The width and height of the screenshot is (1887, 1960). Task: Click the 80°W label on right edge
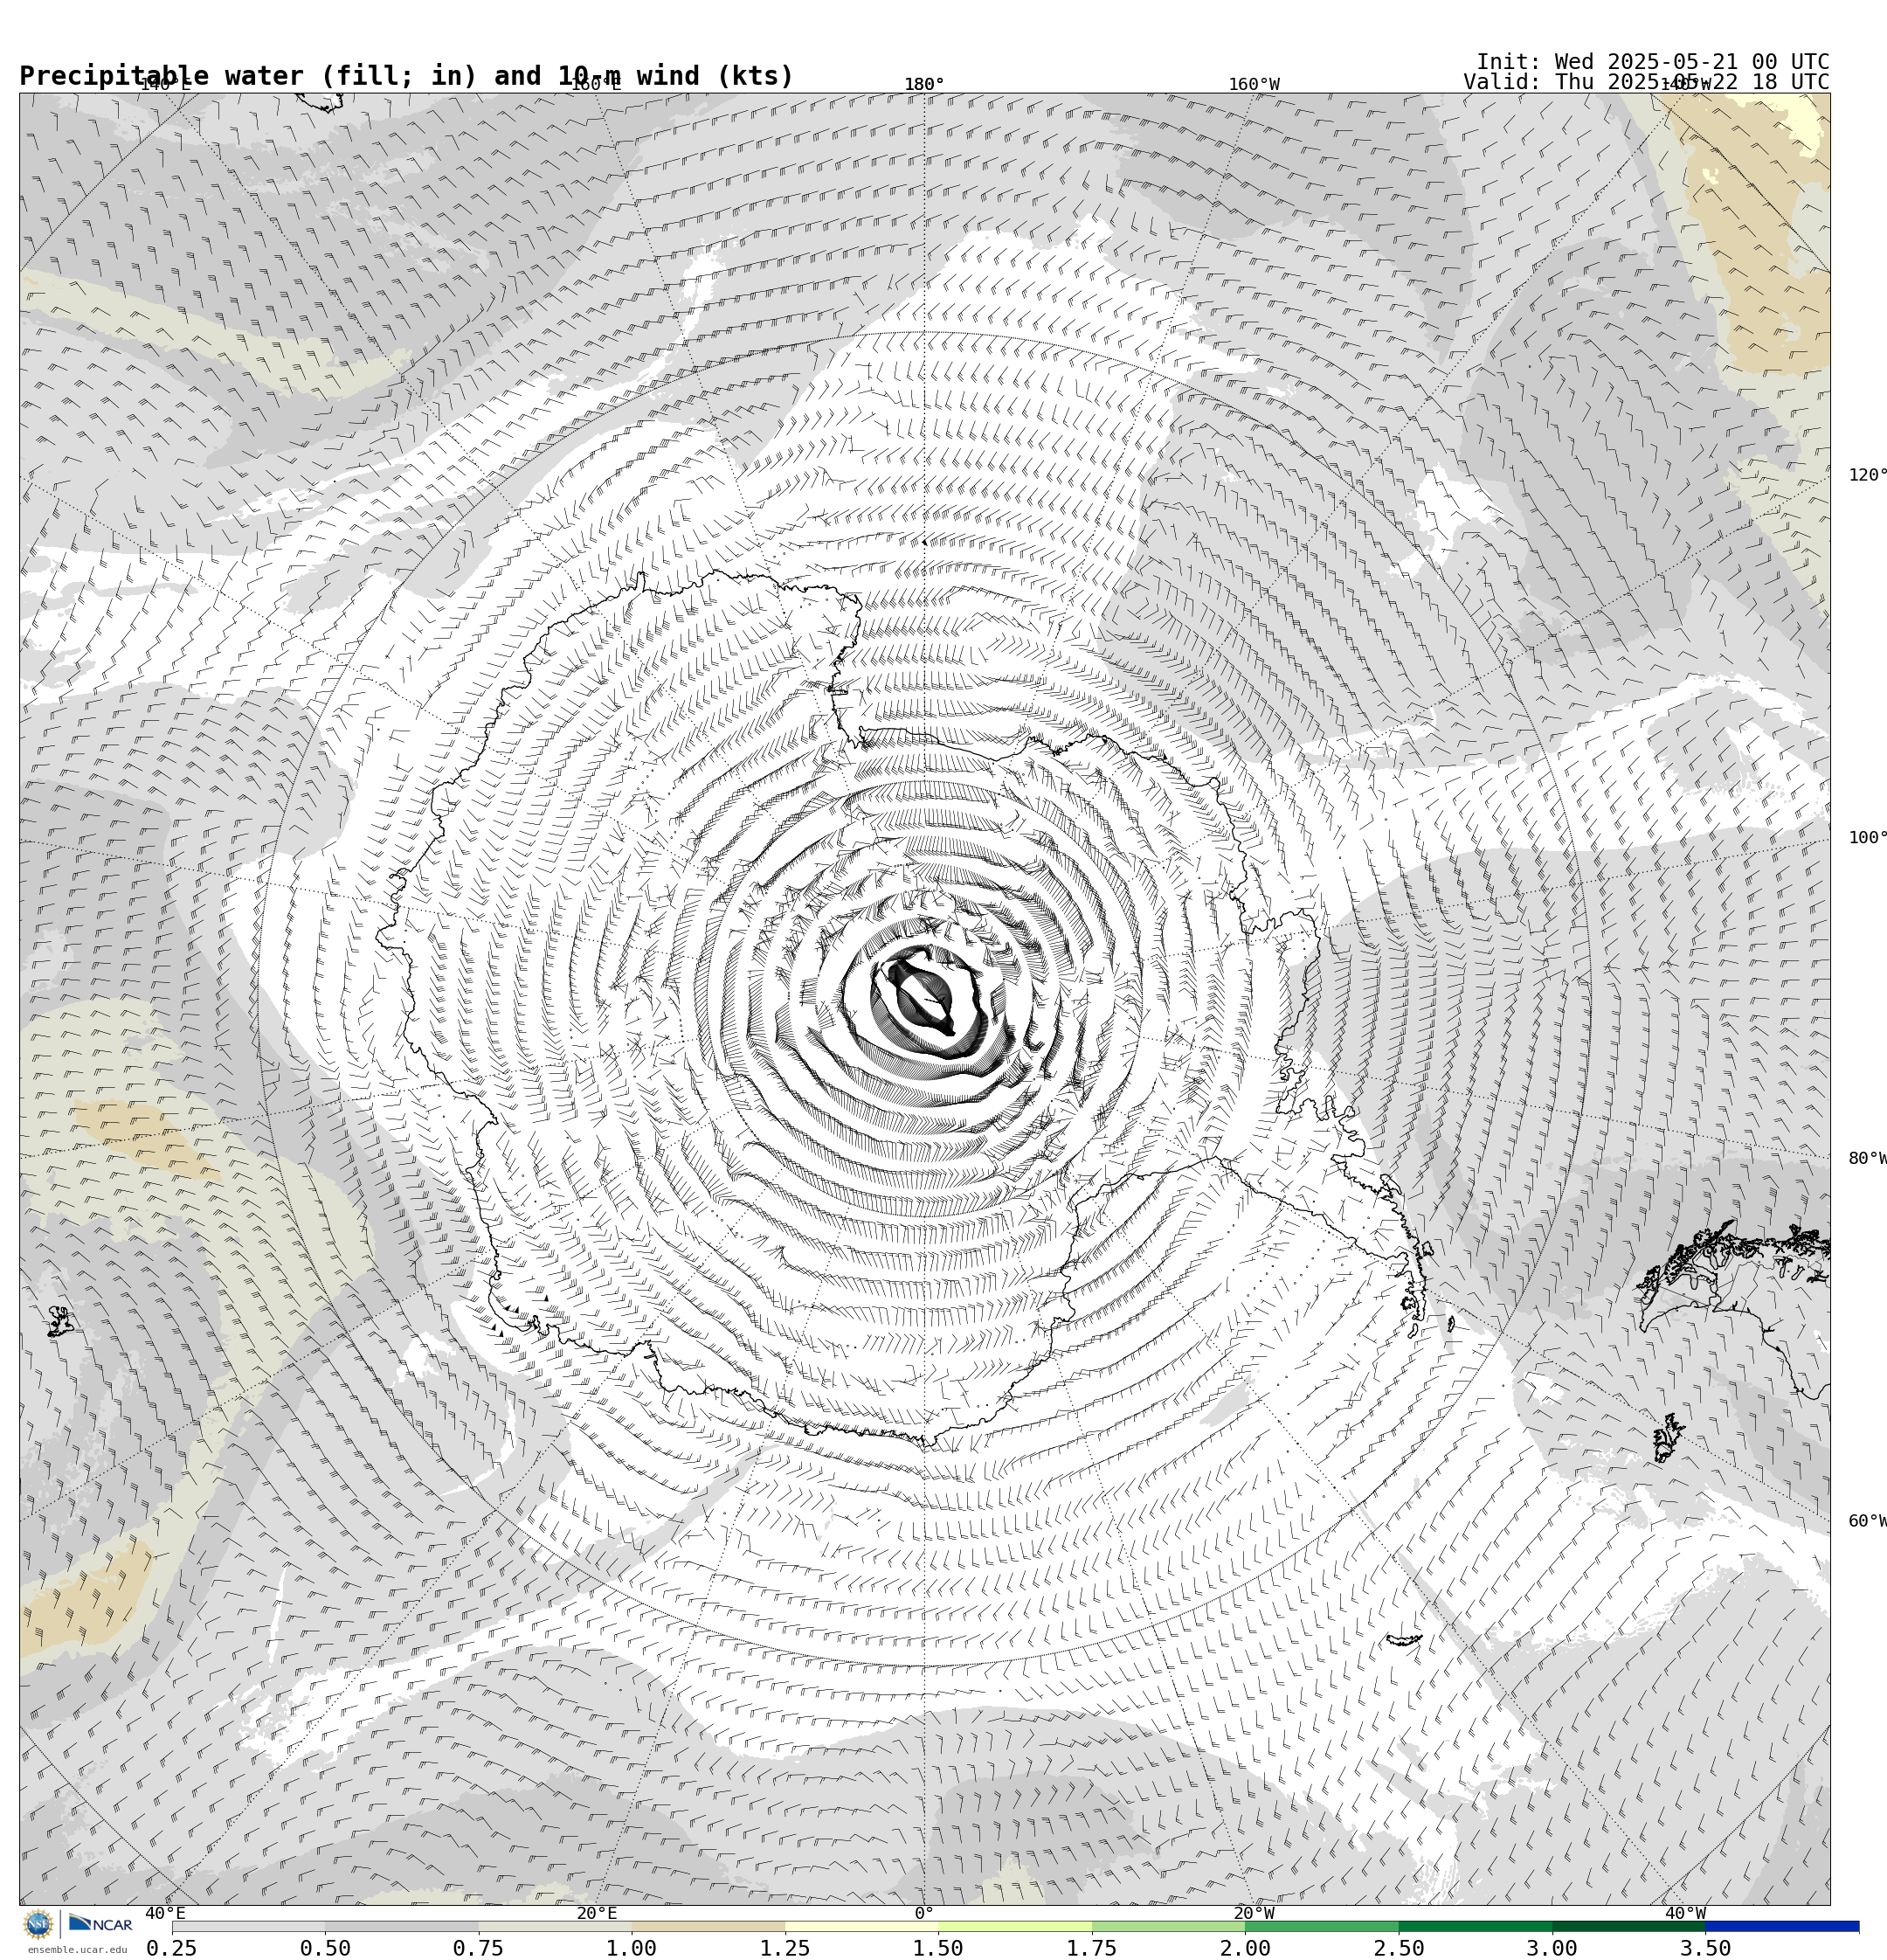point(1867,1158)
